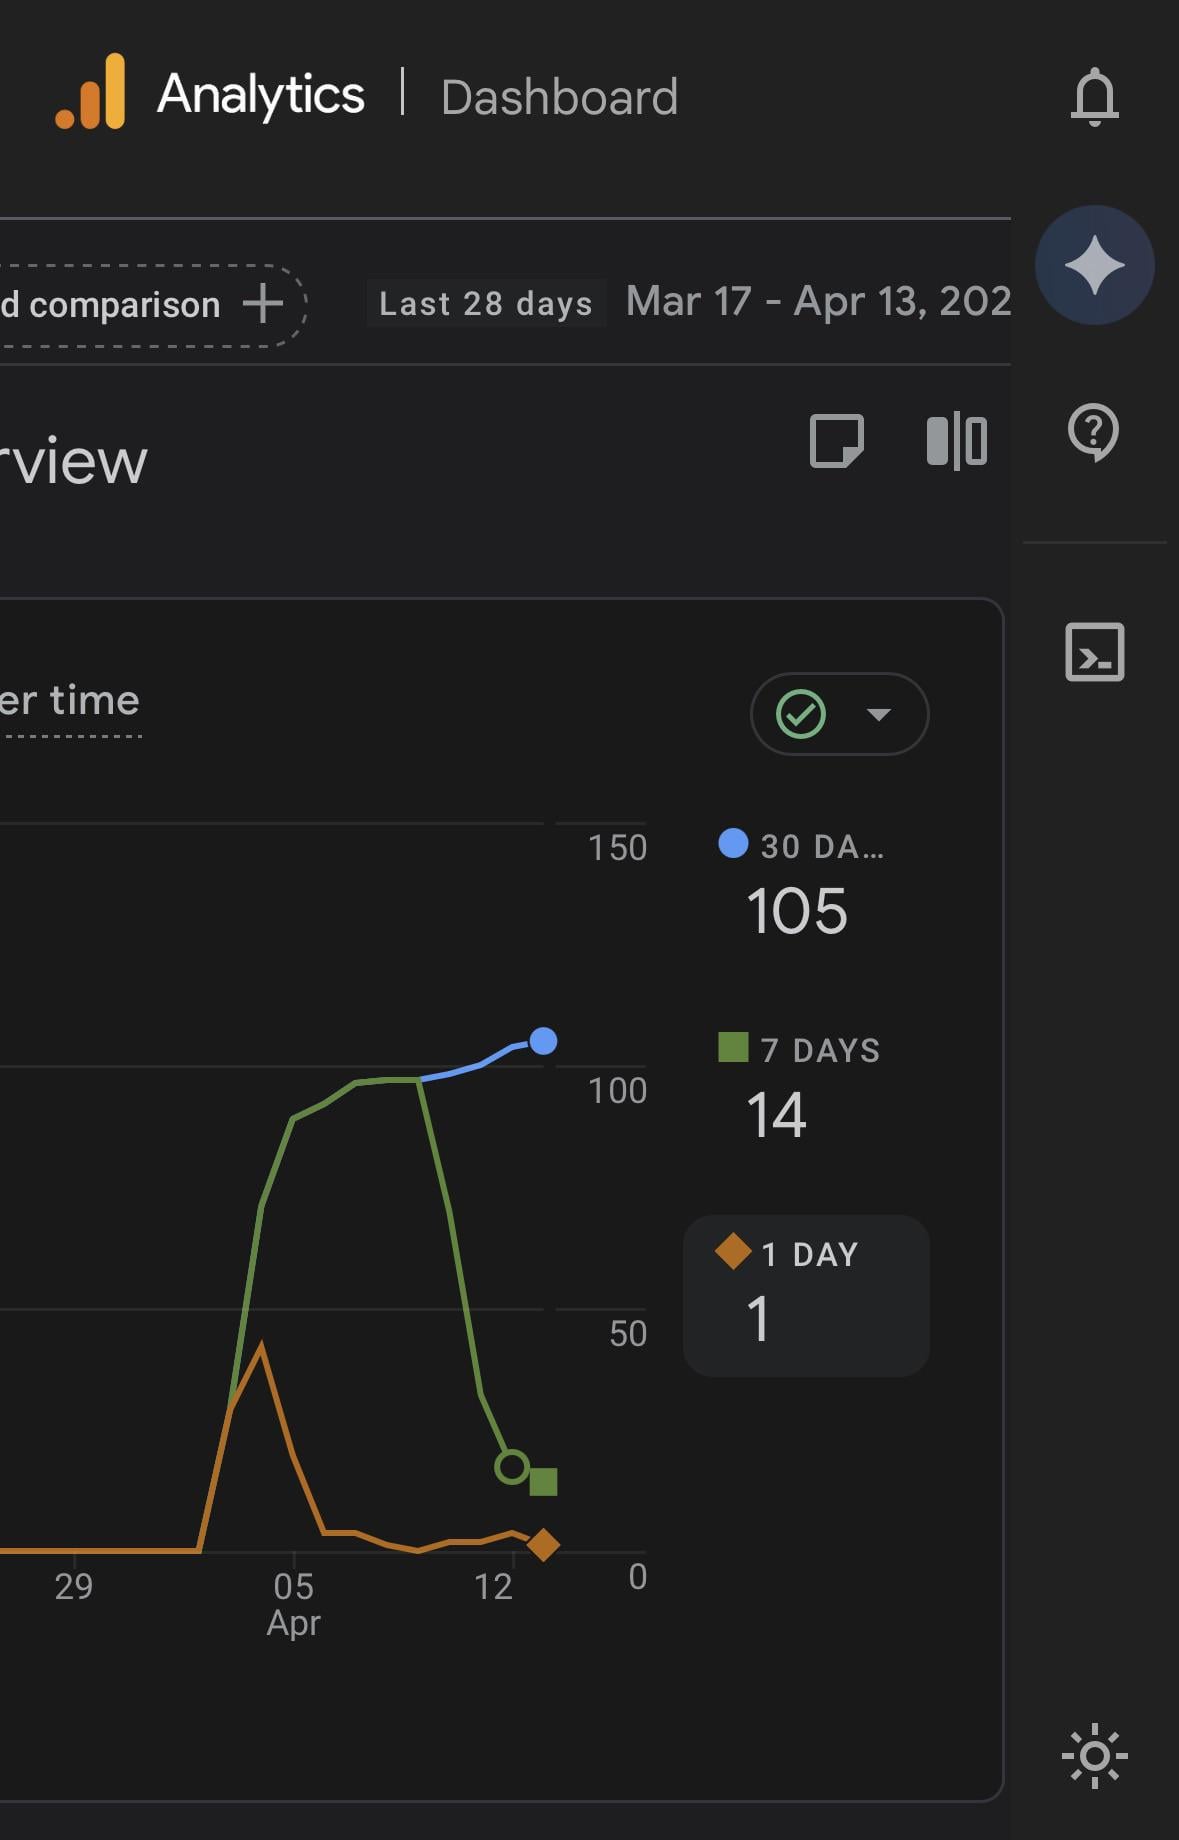Click the compare columns icon

956,441
